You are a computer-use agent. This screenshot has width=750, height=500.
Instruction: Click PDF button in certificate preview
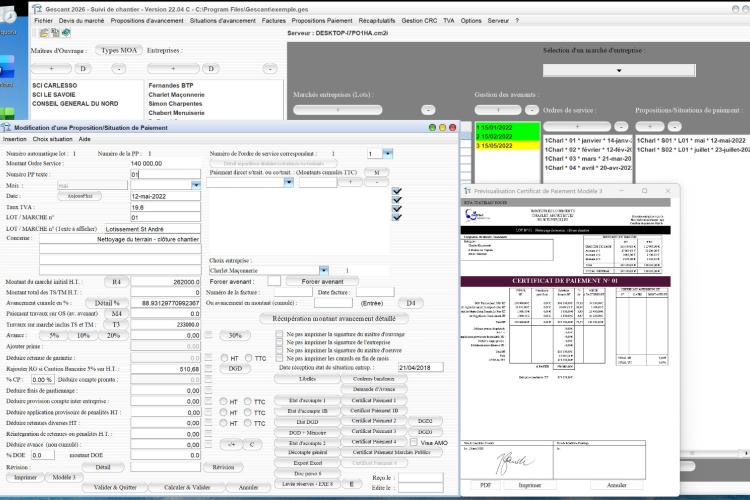[485, 485]
